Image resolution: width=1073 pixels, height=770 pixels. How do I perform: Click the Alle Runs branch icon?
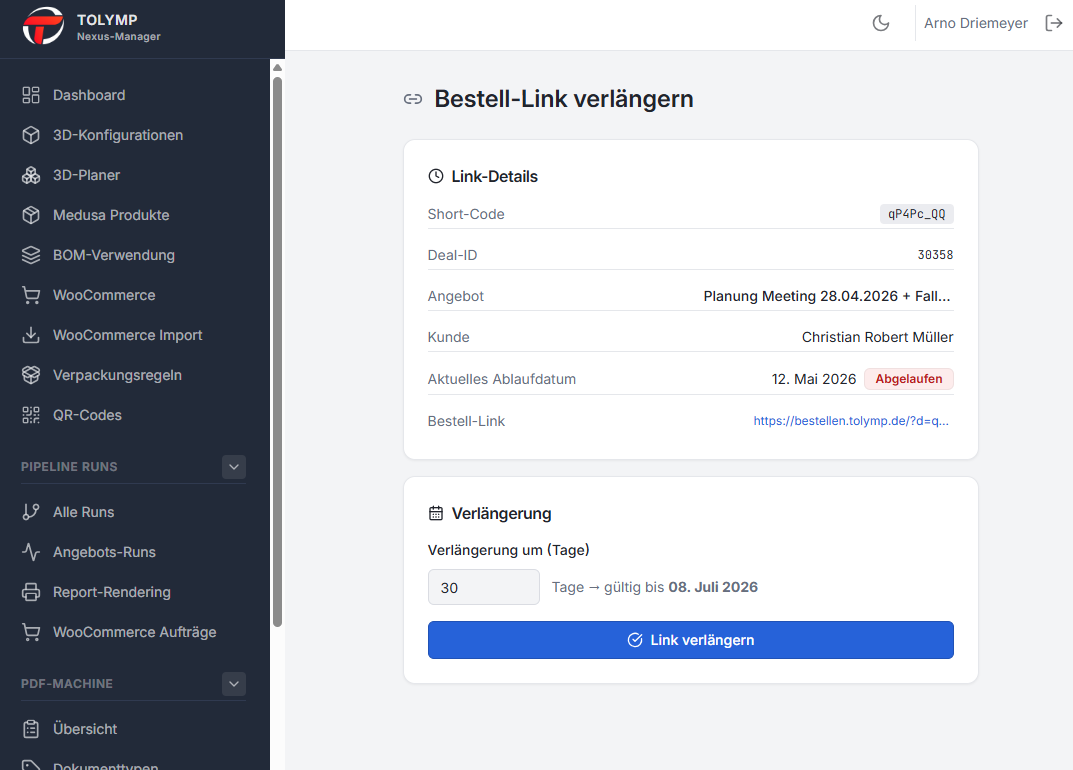[x=31, y=512]
